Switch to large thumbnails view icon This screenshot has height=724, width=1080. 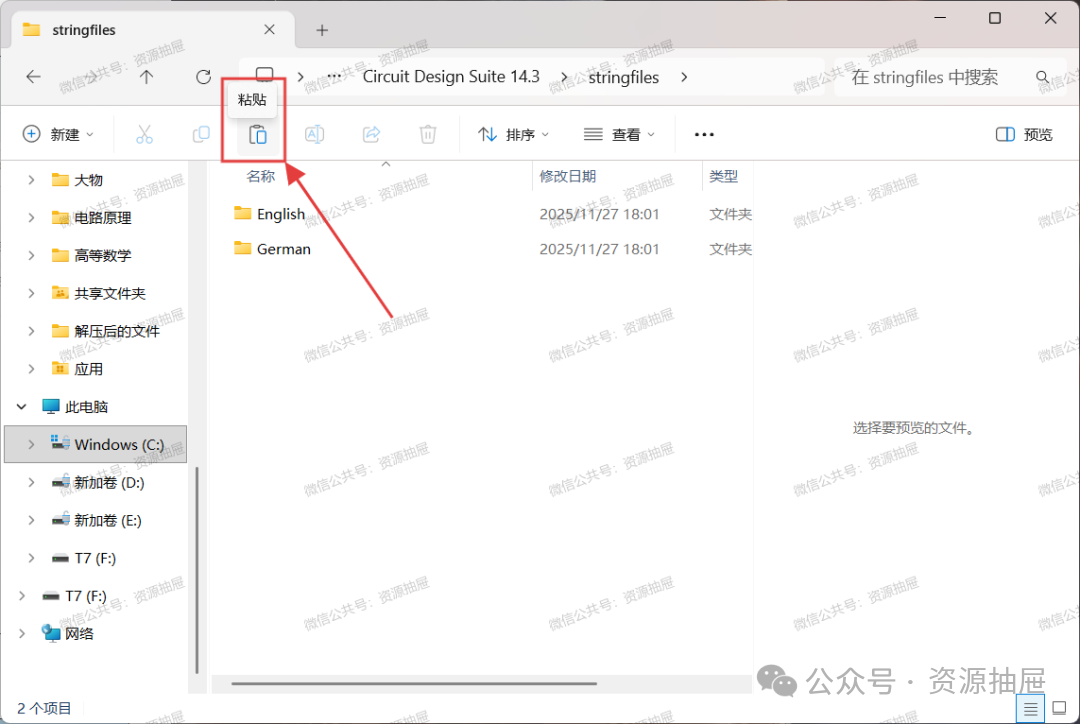1059,707
